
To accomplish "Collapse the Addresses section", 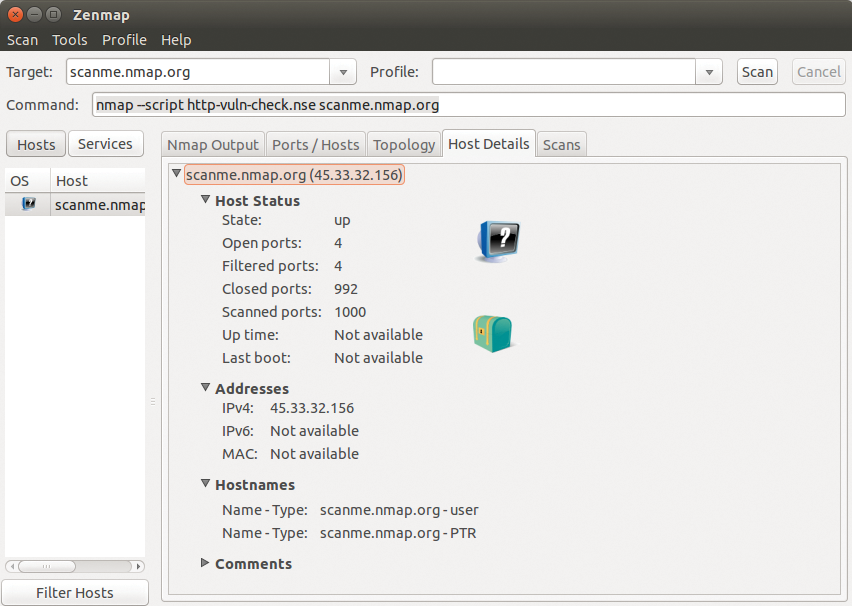I will pos(206,388).
